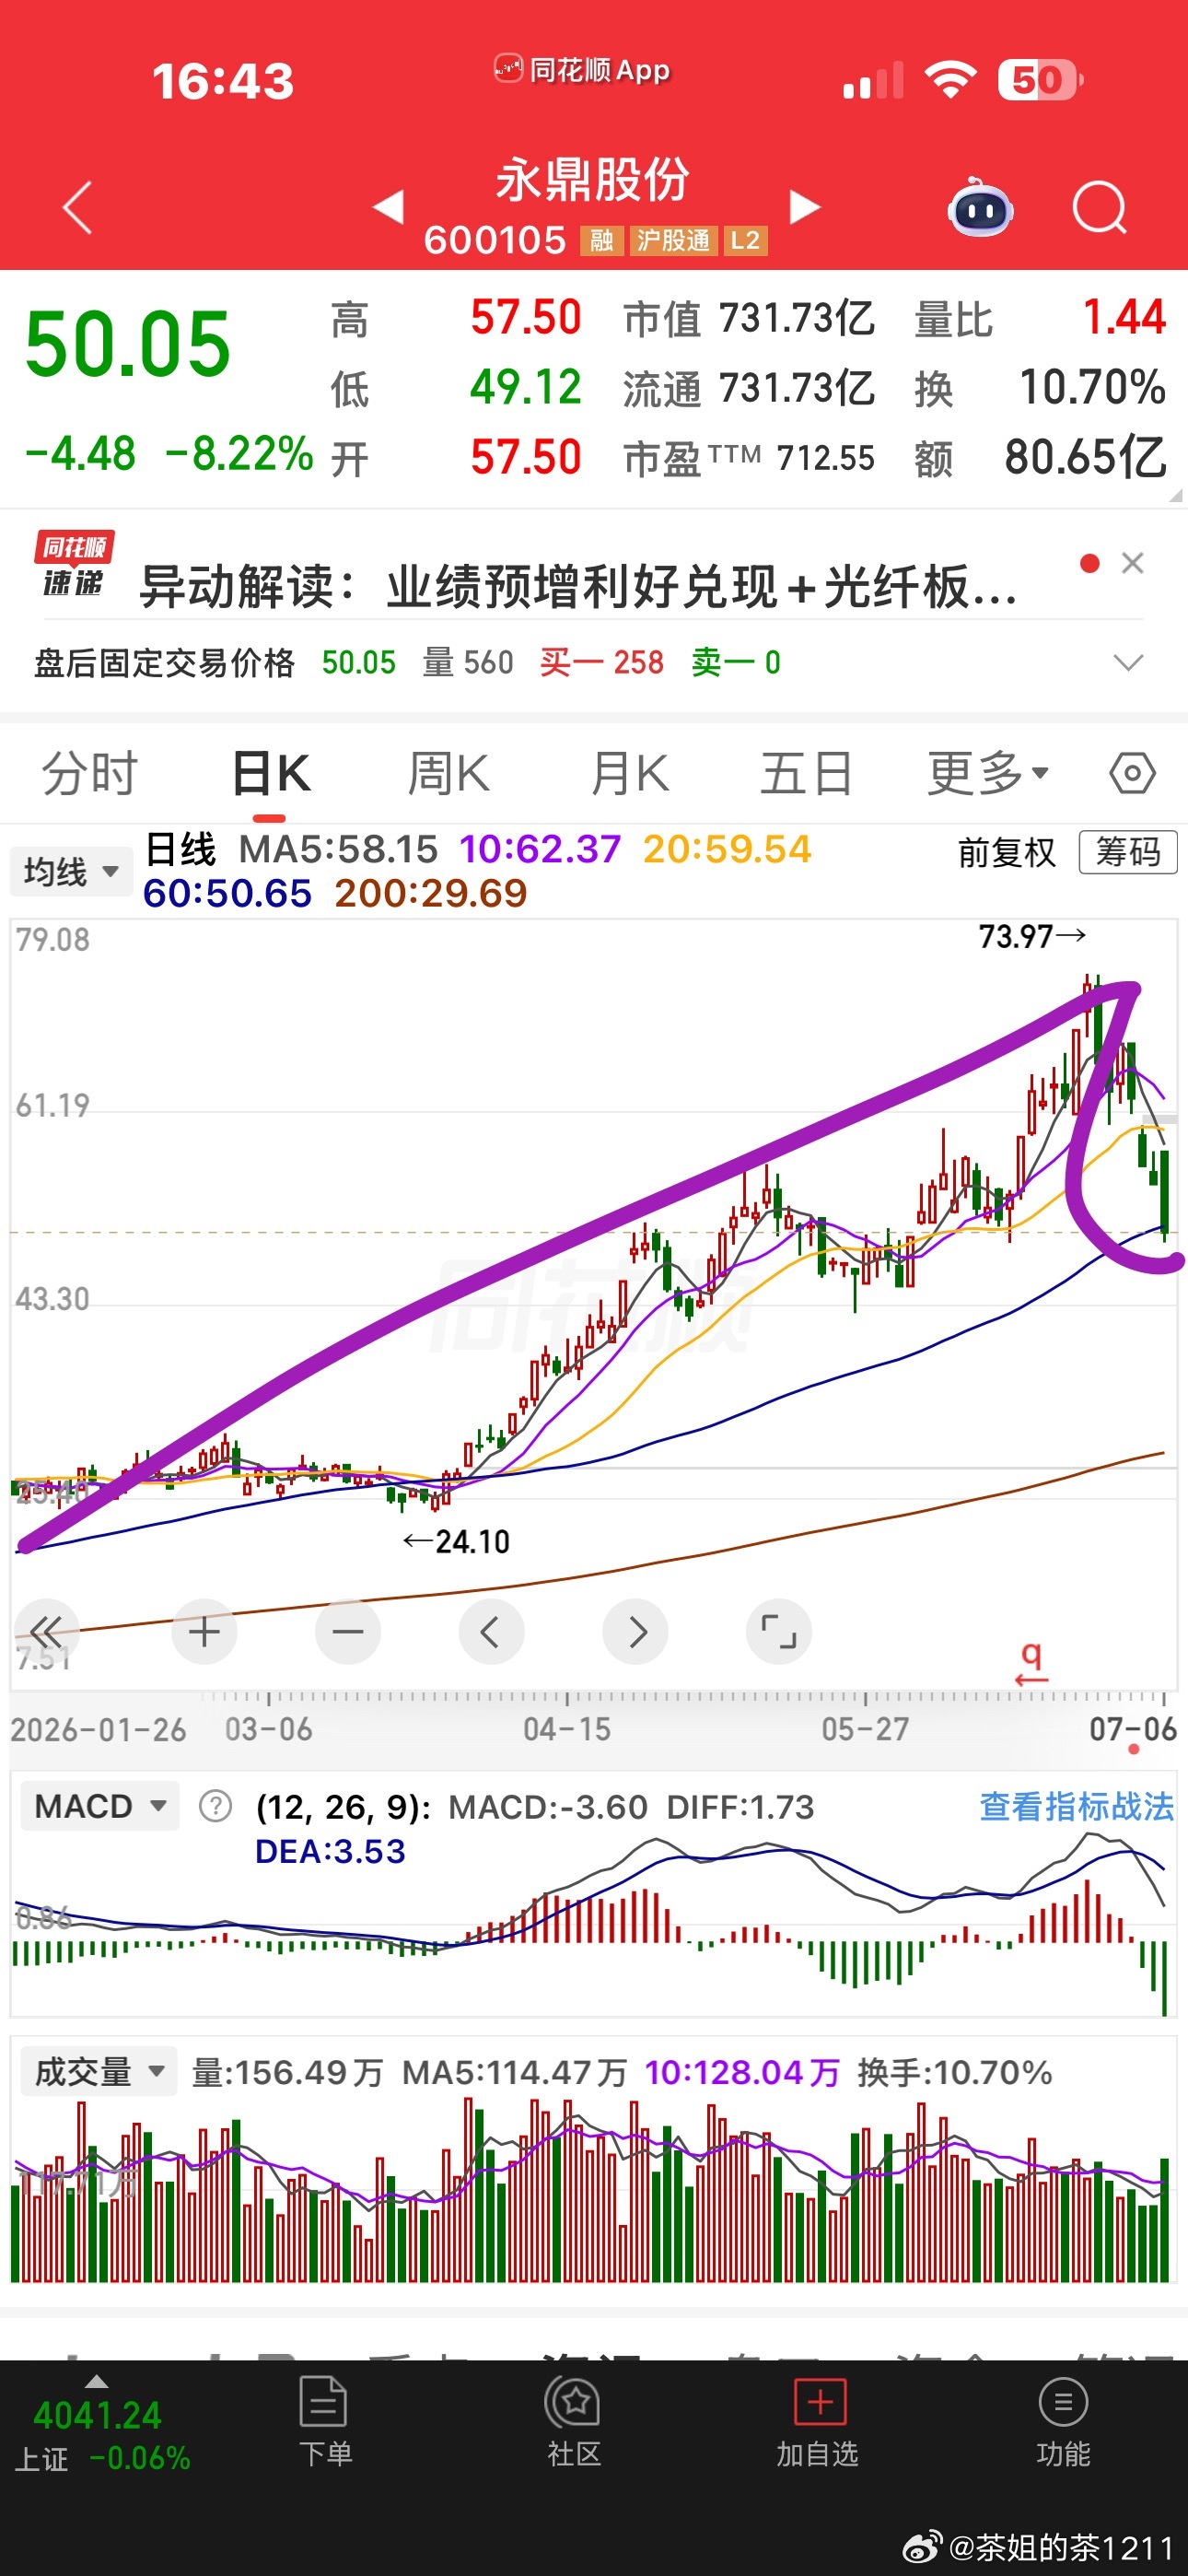Tap the 市盈TTM 712.55 value
Viewport: 1188px width, 2576px height.
825,458
